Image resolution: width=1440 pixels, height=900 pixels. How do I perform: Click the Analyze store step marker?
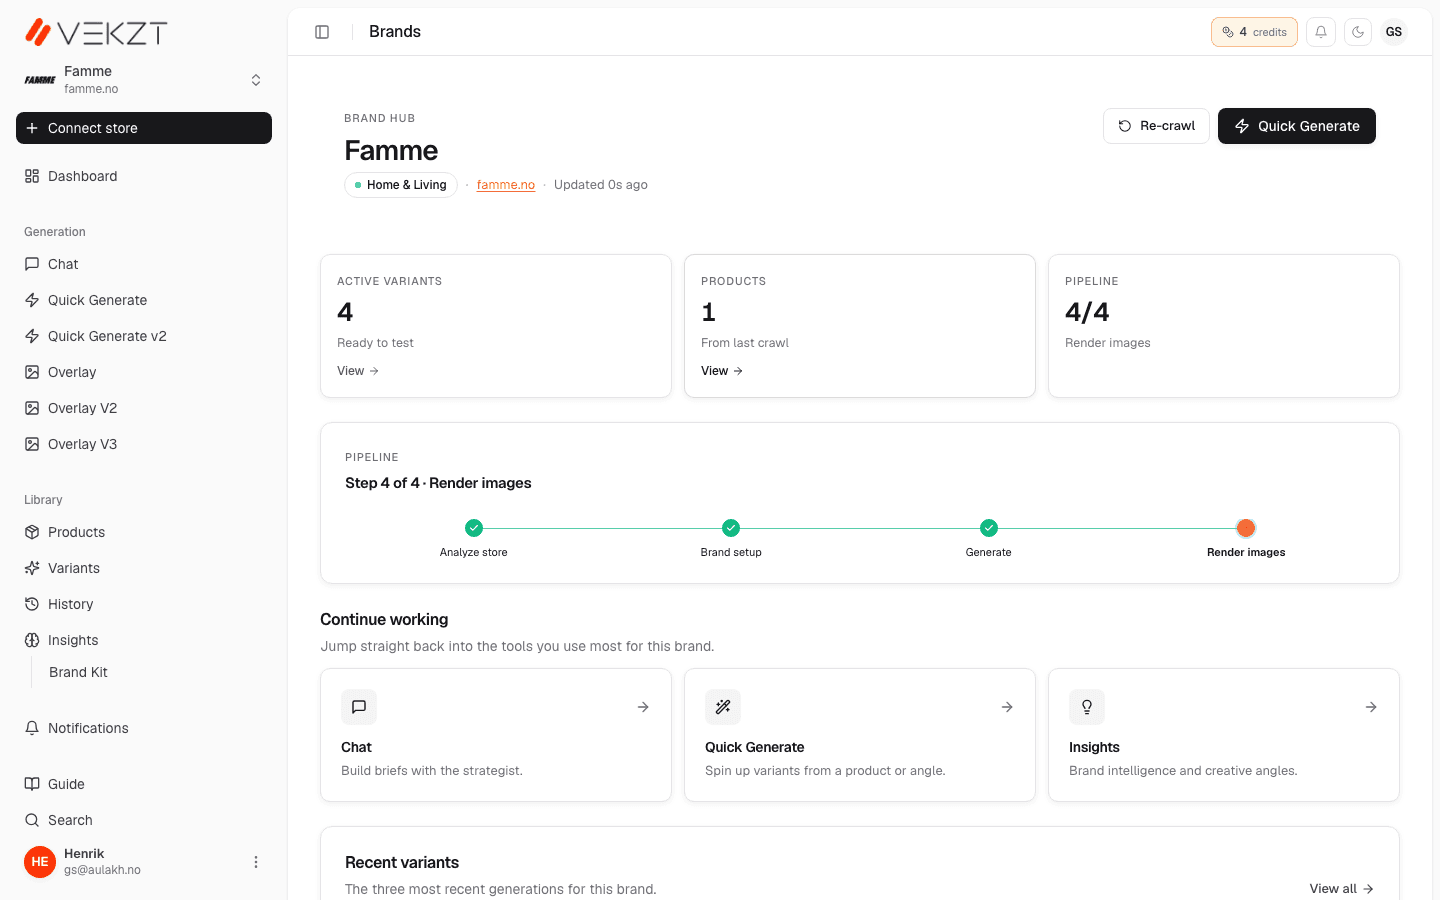point(474,528)
